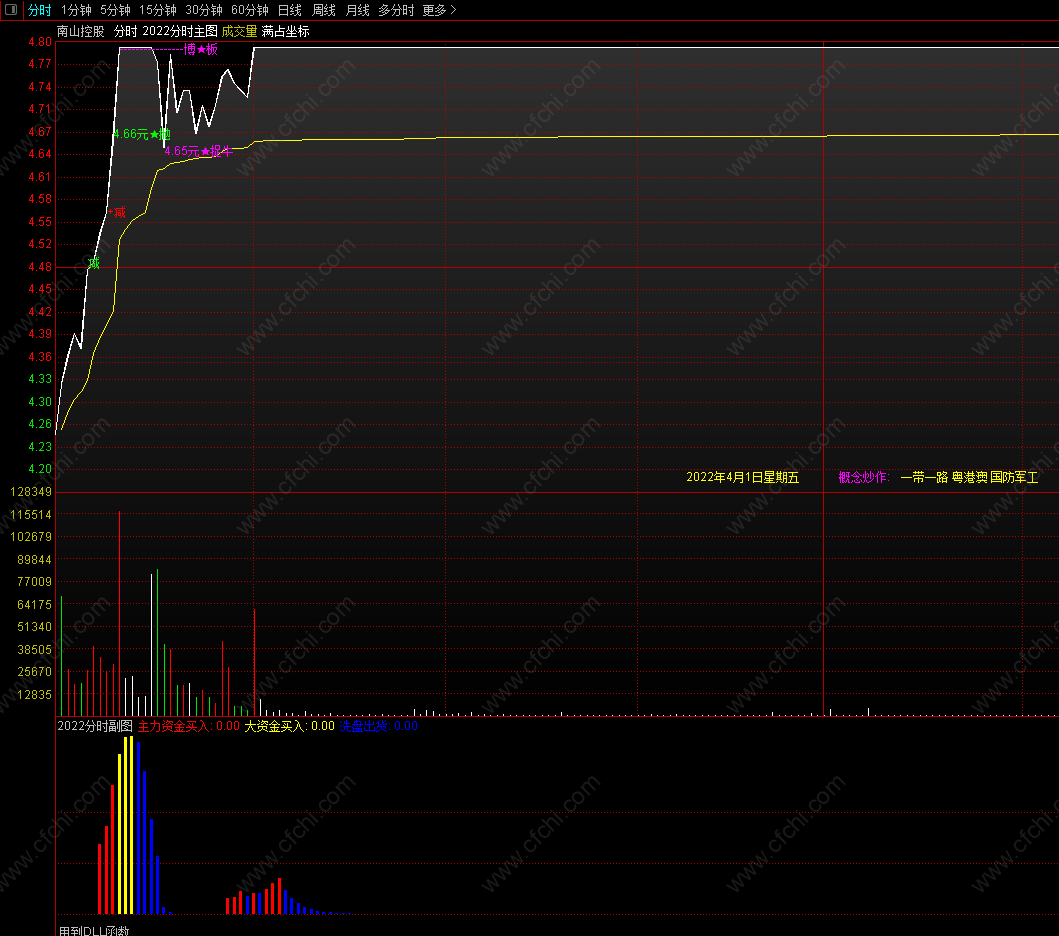
Task: Click the 用到DLL函数 text at bottom
Action: click(x=94, y=931)
